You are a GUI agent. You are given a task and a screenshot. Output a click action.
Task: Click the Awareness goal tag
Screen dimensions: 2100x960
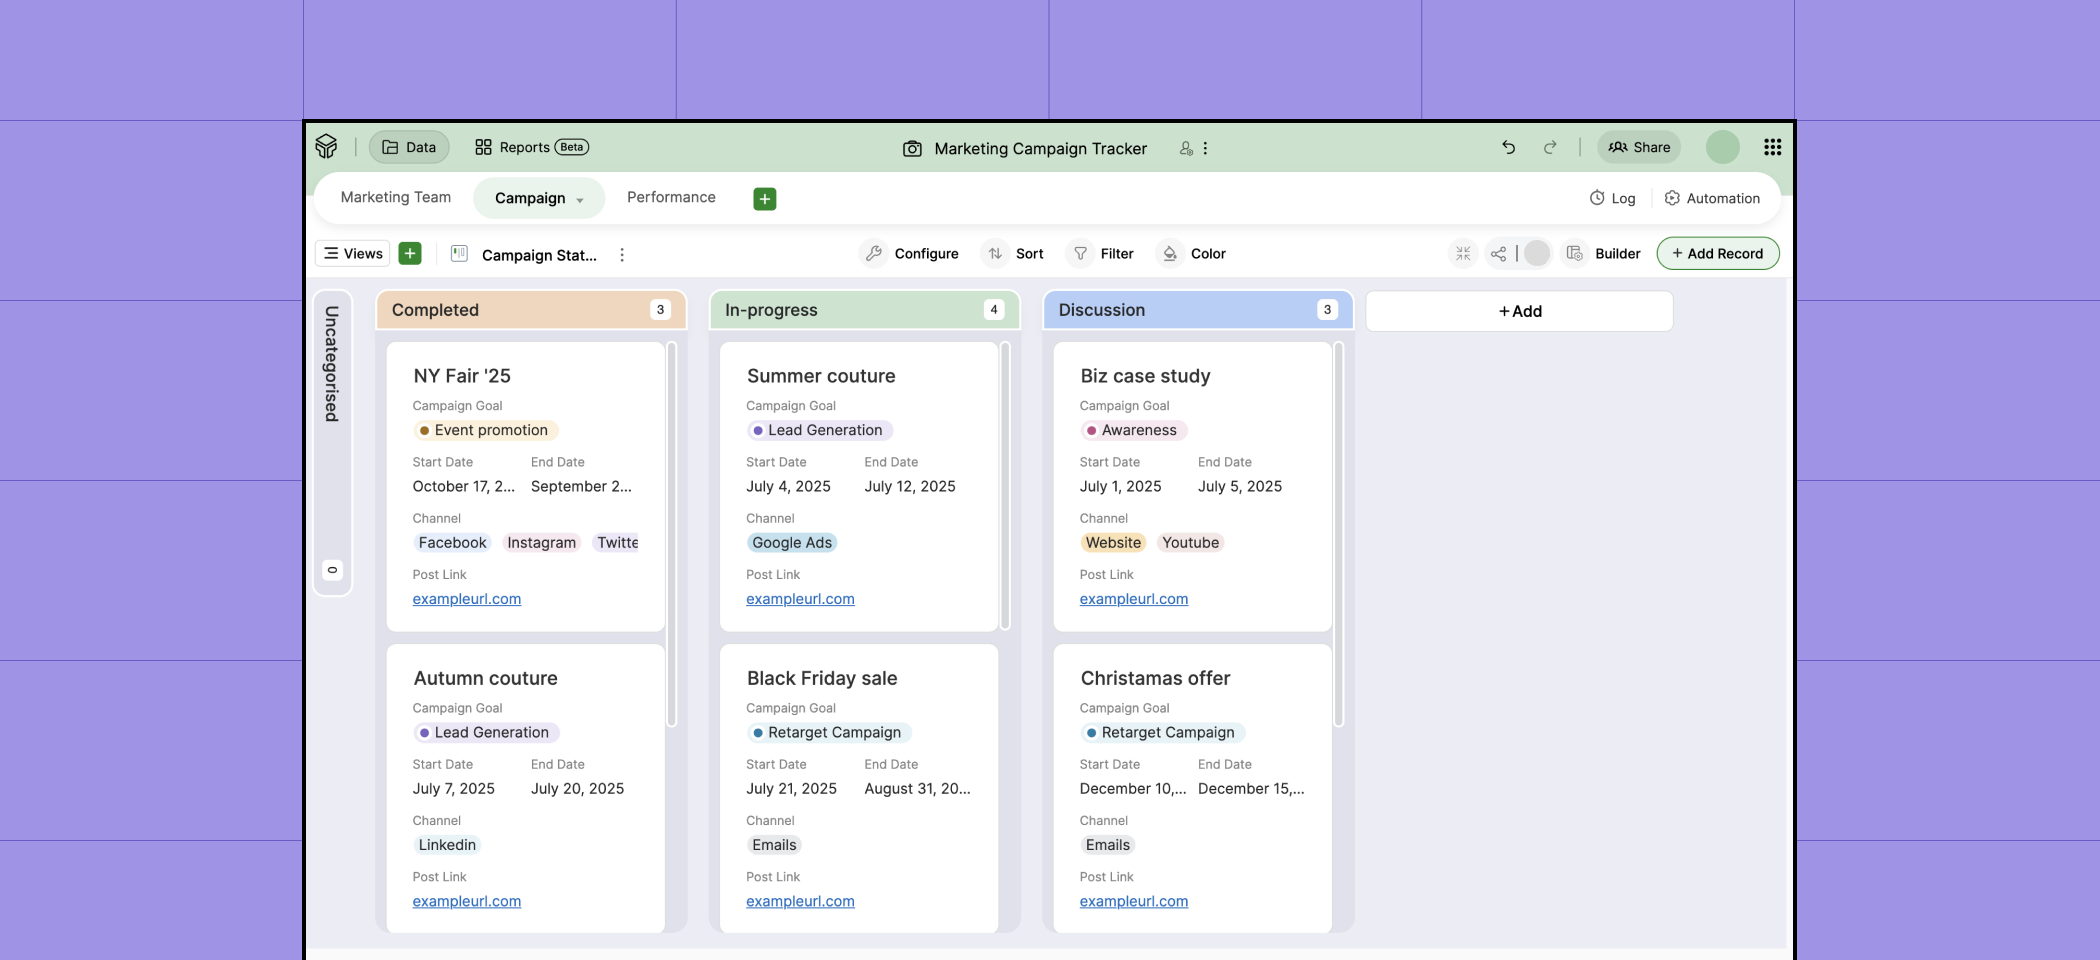coord(1133,430)
